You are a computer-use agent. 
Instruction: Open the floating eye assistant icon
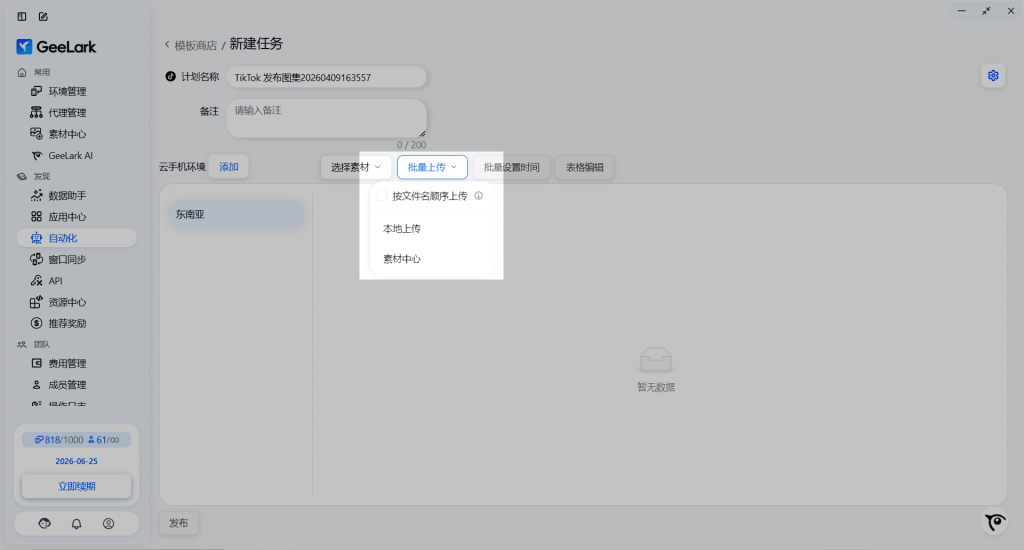click(x=994, y=522)
